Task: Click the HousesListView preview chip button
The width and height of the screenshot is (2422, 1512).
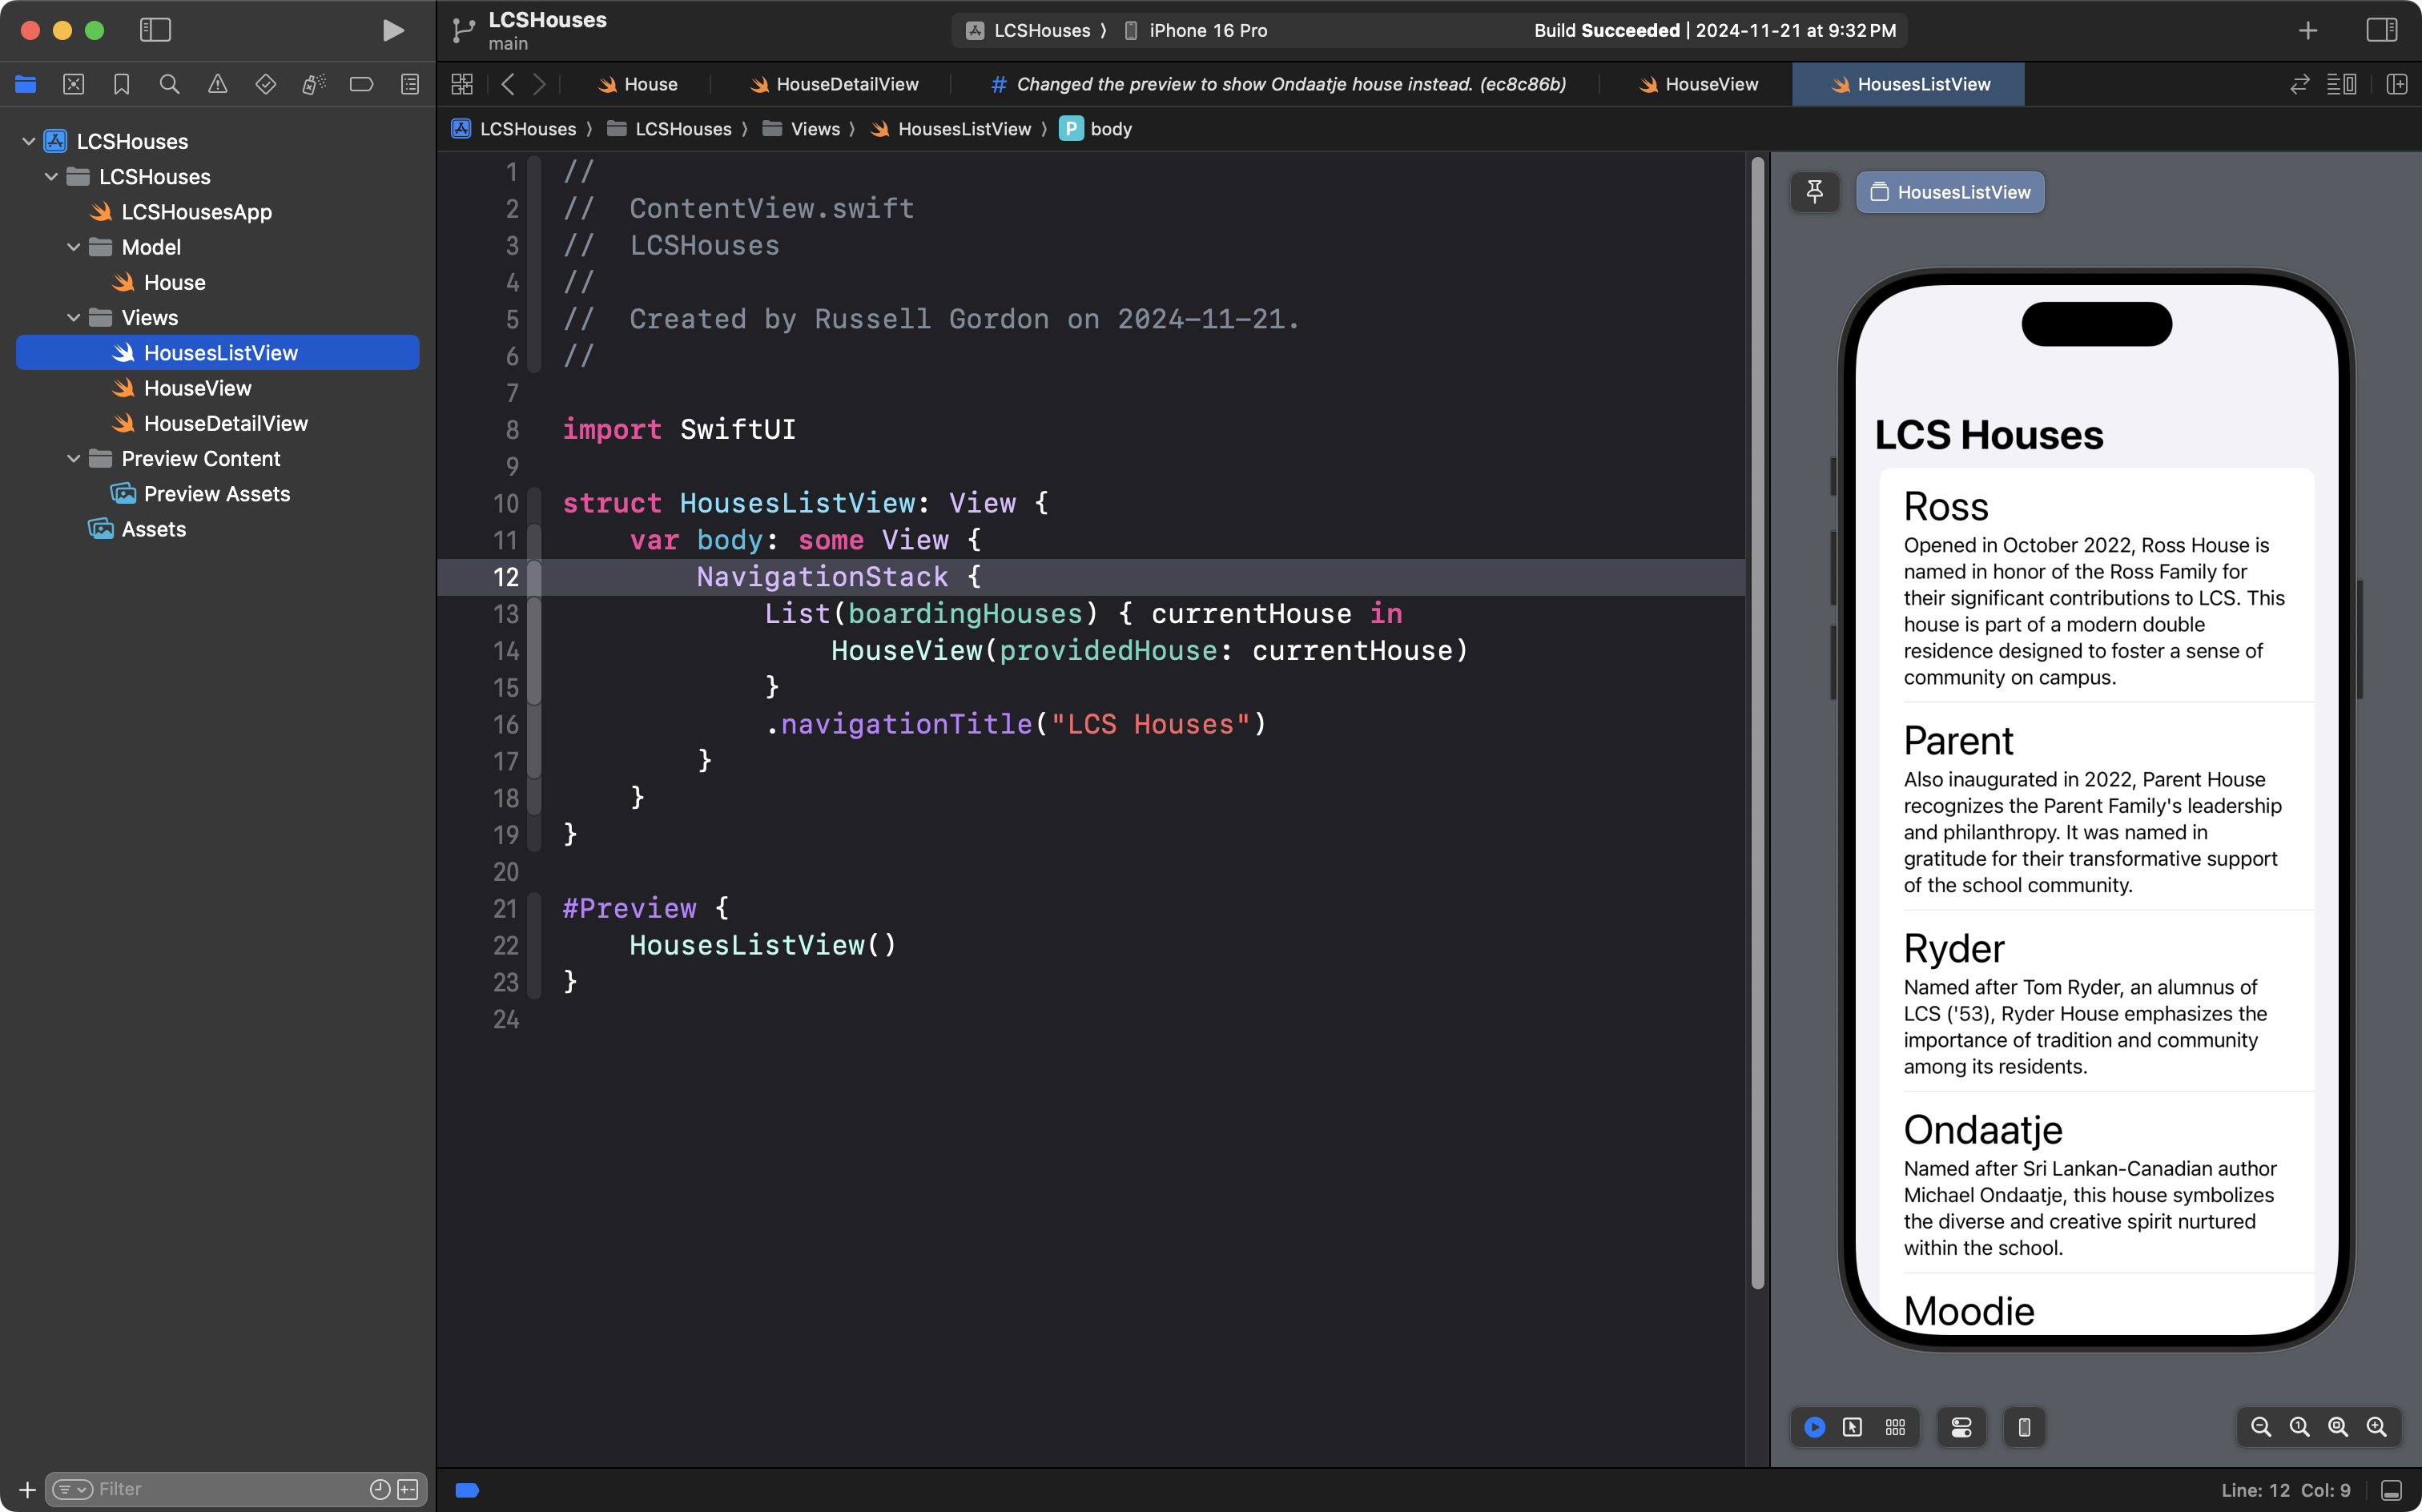Action: 1950,192
